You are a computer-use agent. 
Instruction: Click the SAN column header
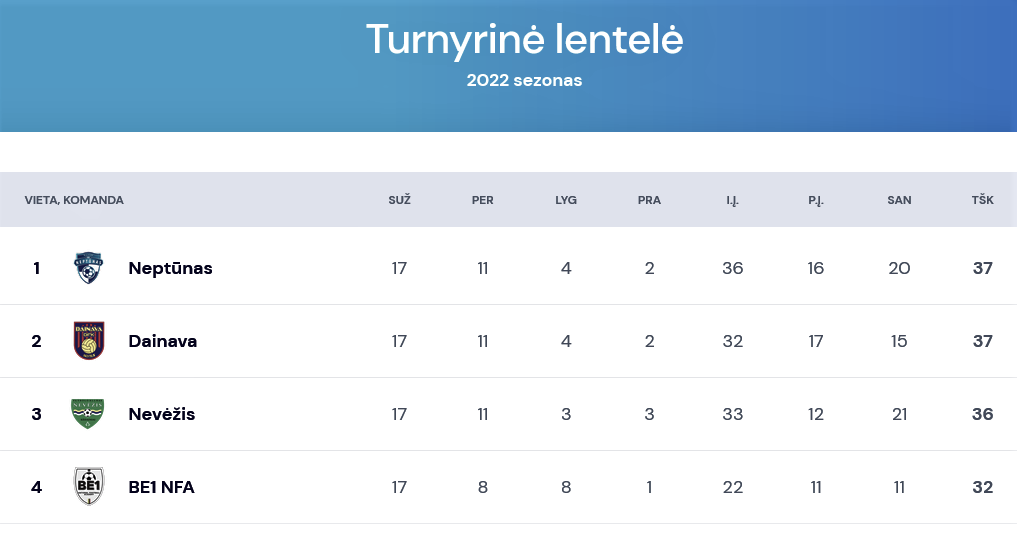tap(899, 200)
